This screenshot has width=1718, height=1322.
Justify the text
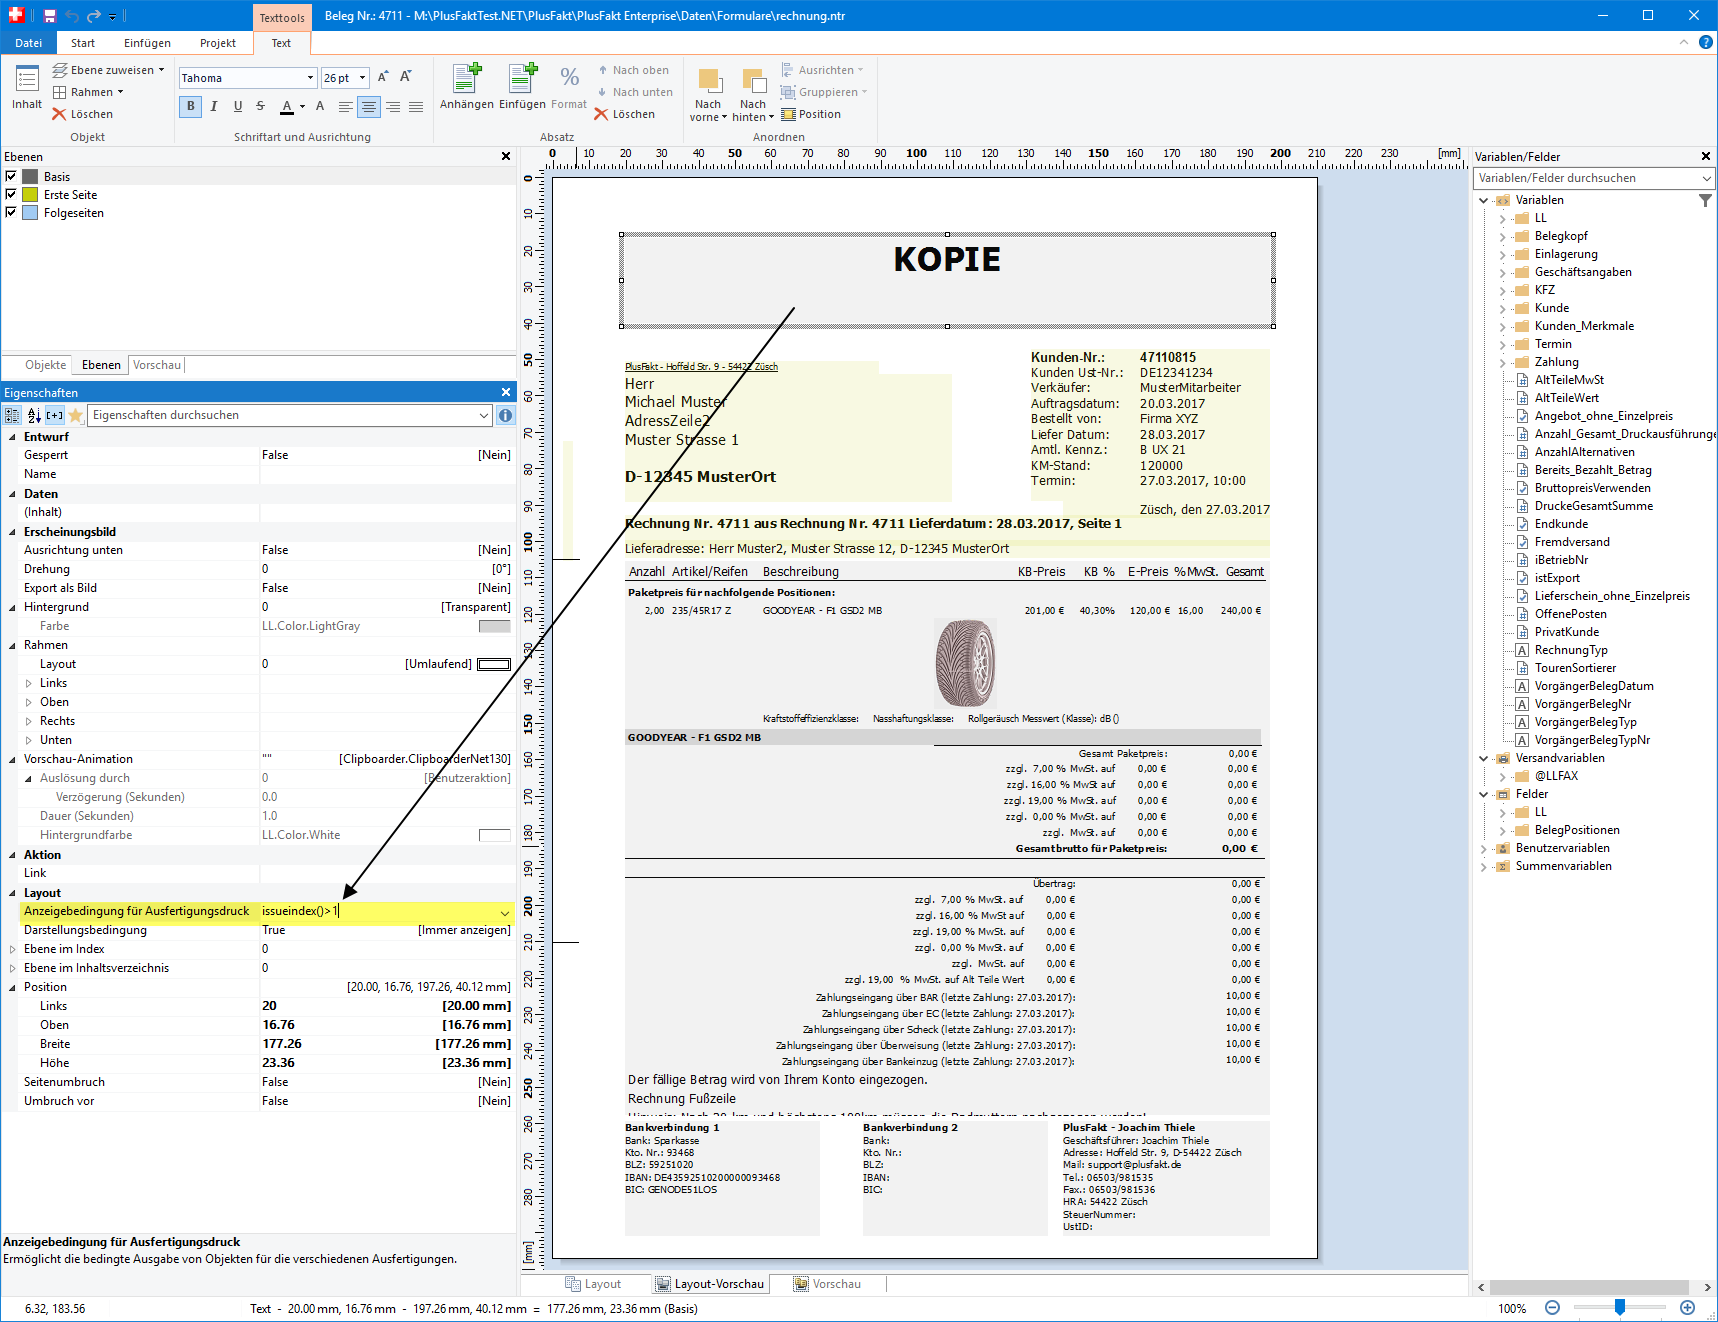pyautogui.click(x=416, y=106)
